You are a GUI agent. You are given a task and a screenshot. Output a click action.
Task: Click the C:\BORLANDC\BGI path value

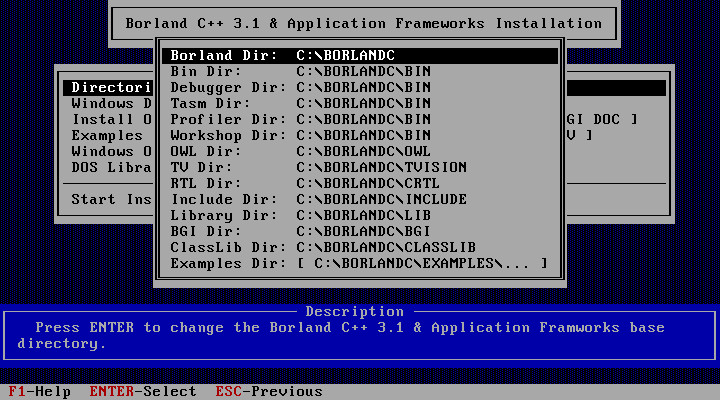pyautogui.click(x=364, y=232)
